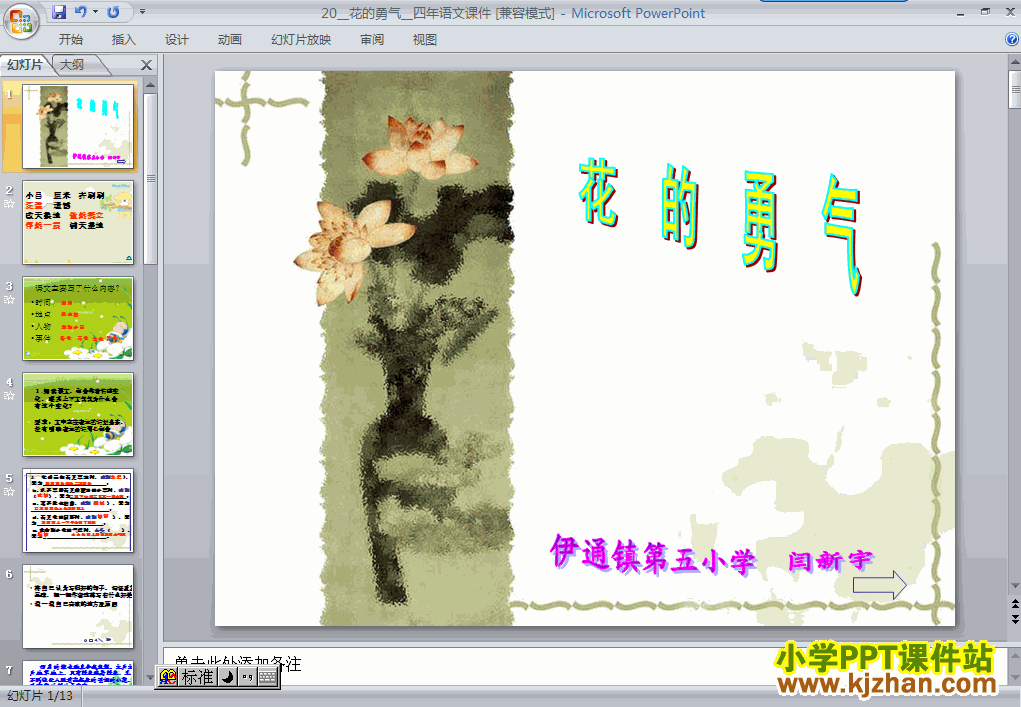The width and height of the screenshot is (1021, 707).
Task: Select slide 7 thumbnail
Action: tap(78, 672)
